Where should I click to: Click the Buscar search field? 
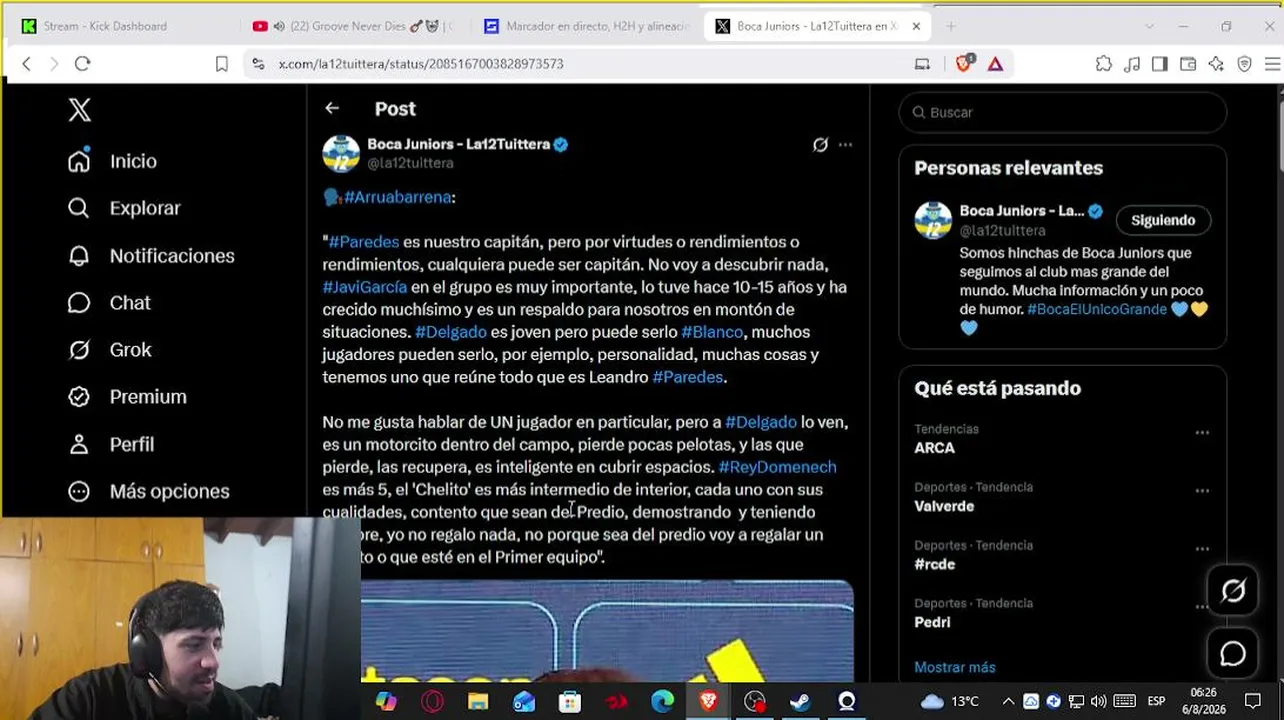(1062, 112)
